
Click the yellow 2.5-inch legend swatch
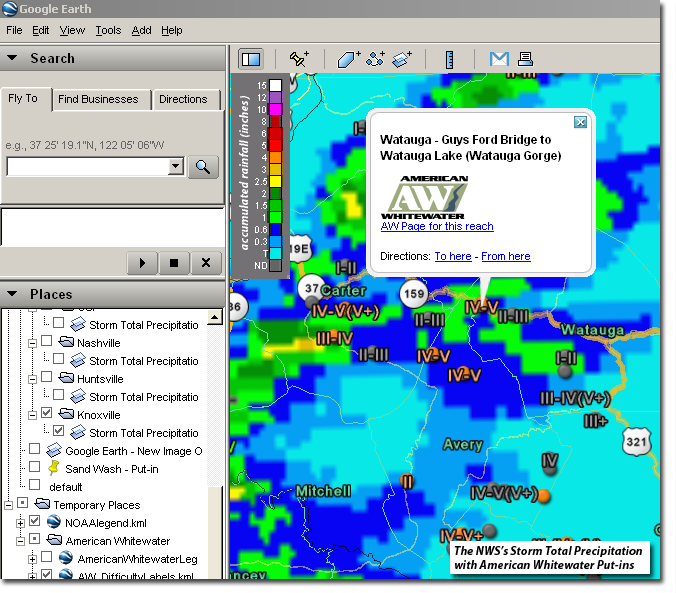click(x=275, y=182)
